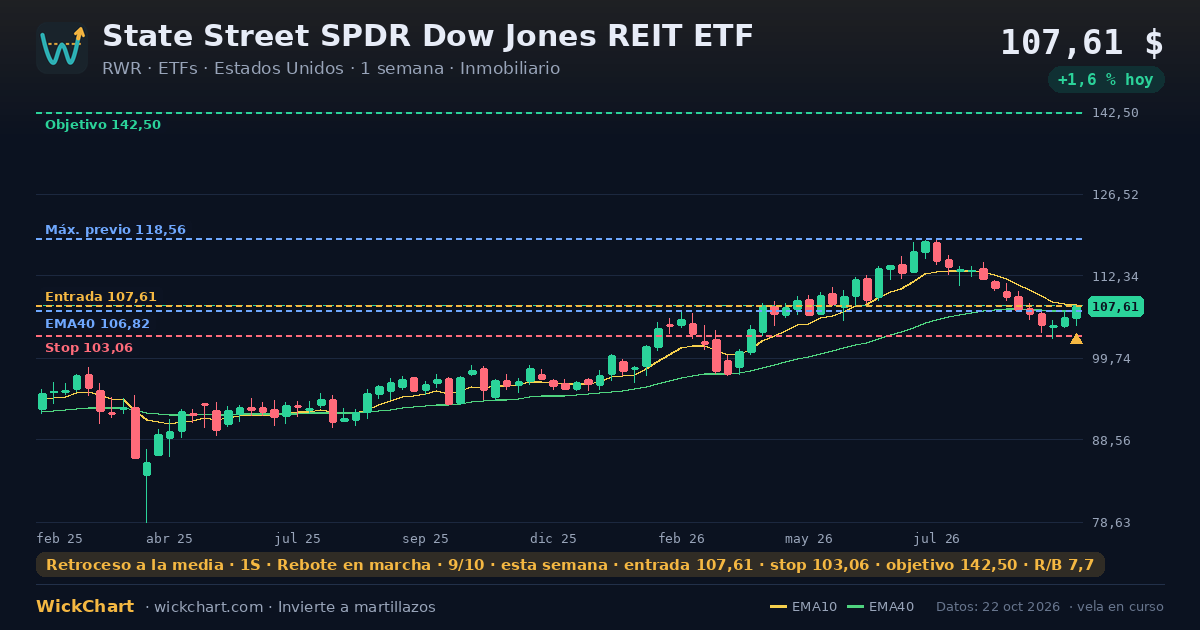Click the Entrada 107,61 label
The height and width of the screenshot is (630, 1200).
point(101,297)
